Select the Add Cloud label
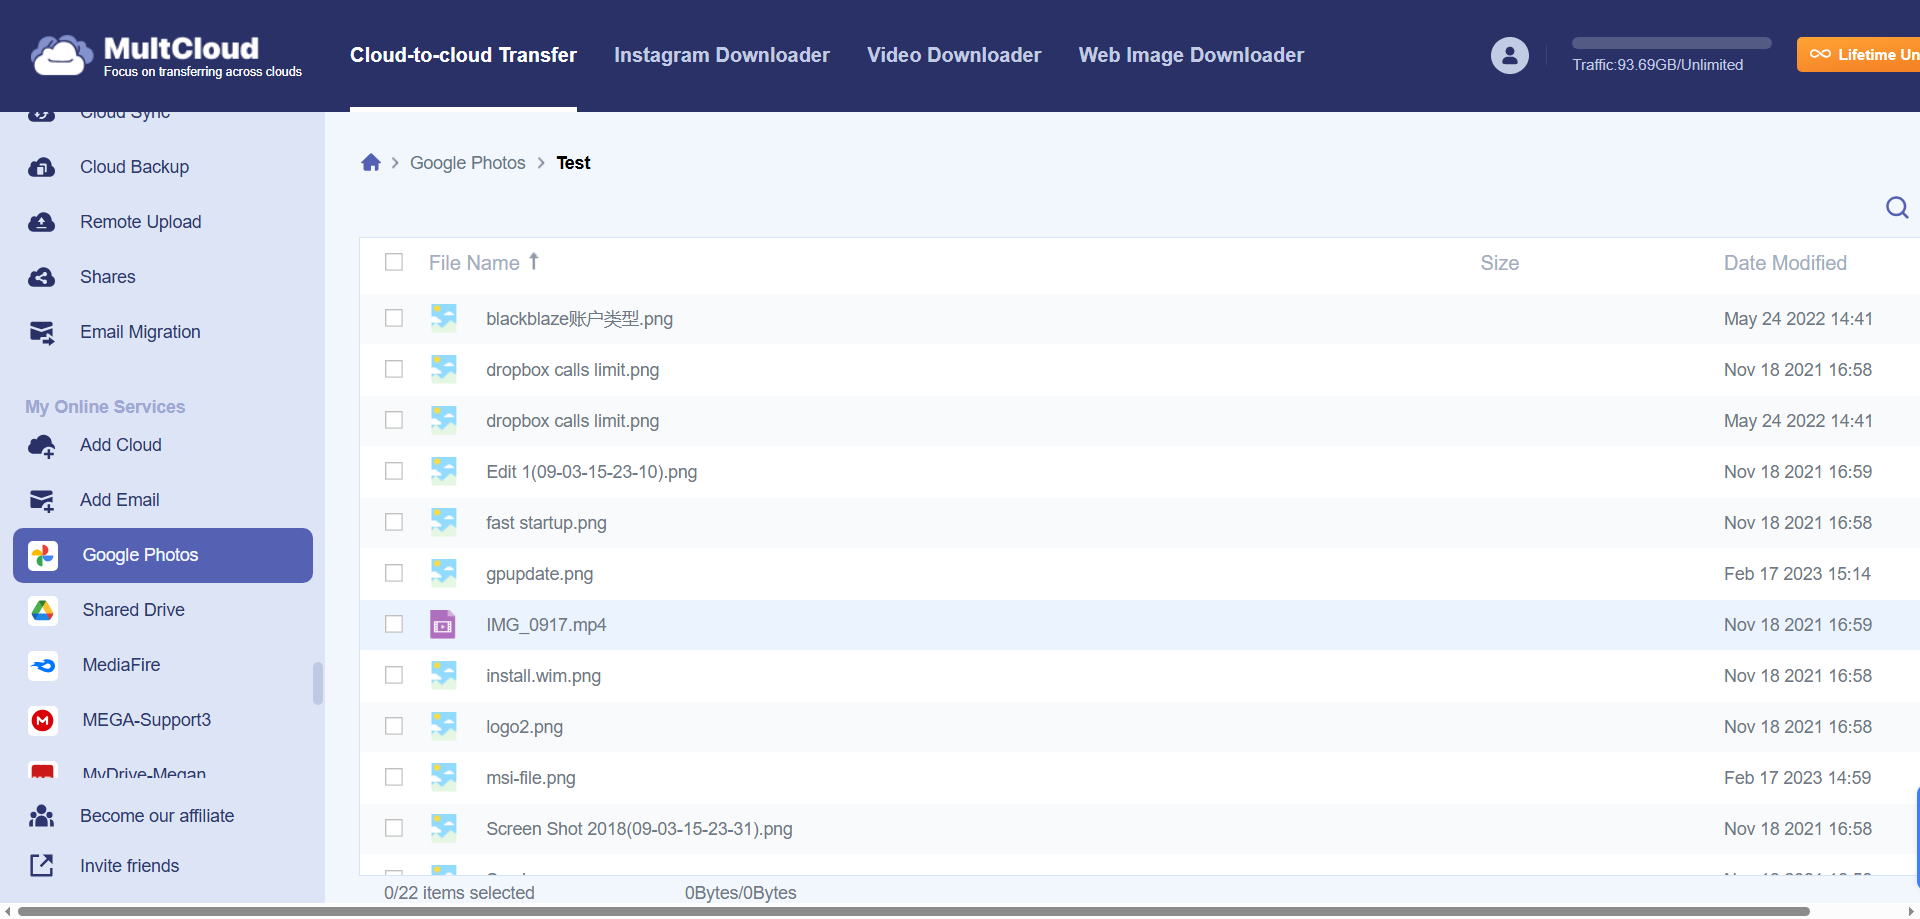 (121, 445)
